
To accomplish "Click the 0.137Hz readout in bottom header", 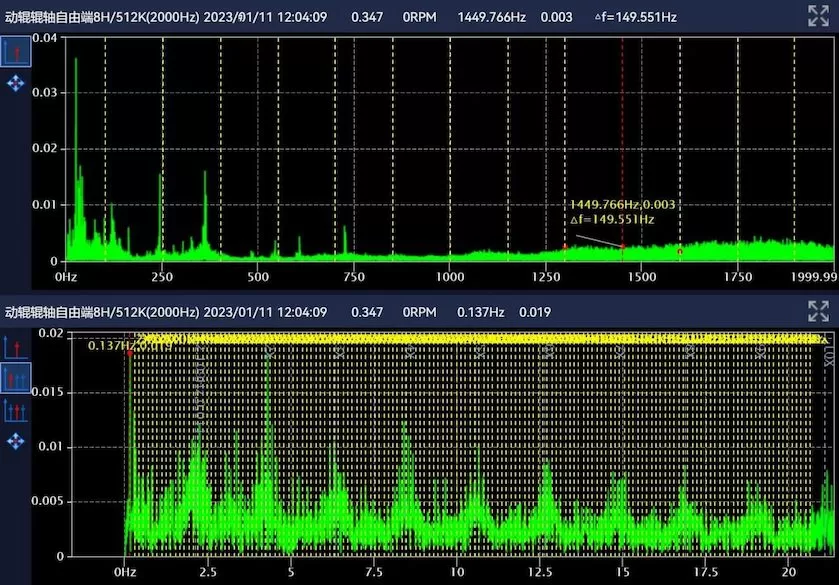I will point(479,312).
